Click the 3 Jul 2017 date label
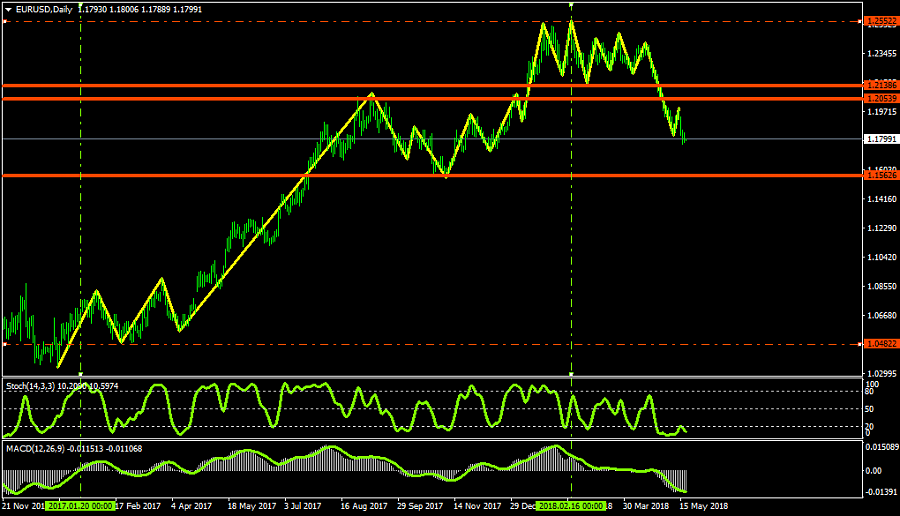Image resolution: width=900 pixels, height=516 pixels. (302, 506)
